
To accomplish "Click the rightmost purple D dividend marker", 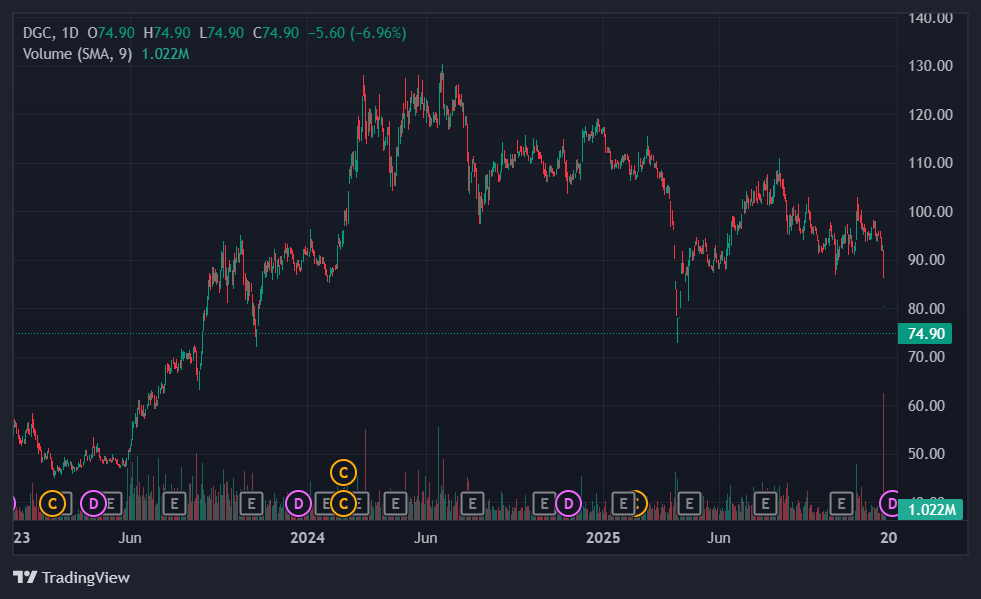I will [x=890, y=502].
